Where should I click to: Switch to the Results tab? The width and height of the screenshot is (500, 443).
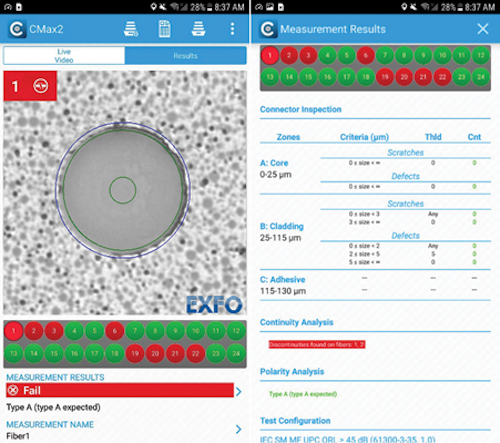coord(185,56)
